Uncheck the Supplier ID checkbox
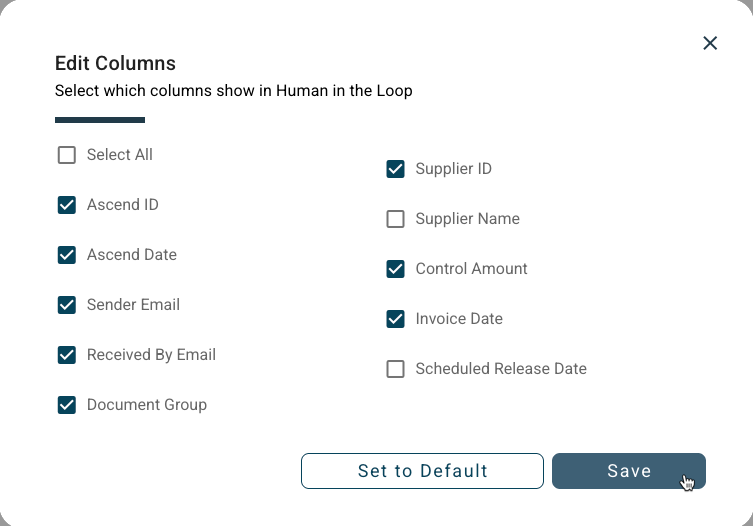The image size is (753, 526). 396,169
